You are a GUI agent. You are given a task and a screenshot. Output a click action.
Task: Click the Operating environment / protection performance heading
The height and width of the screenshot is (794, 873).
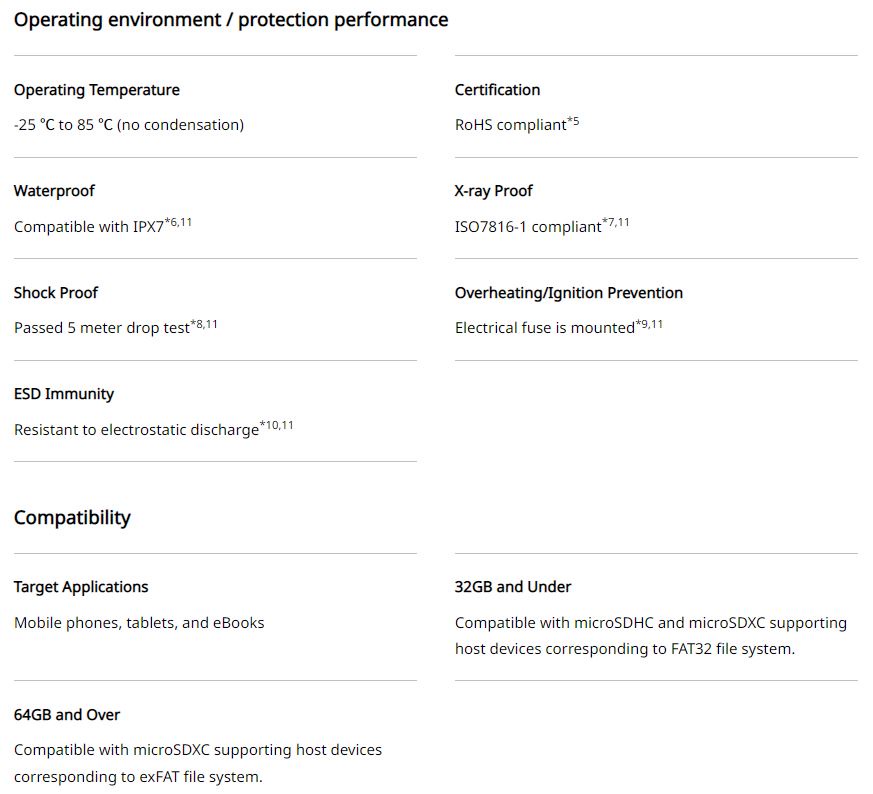[231, 20]
